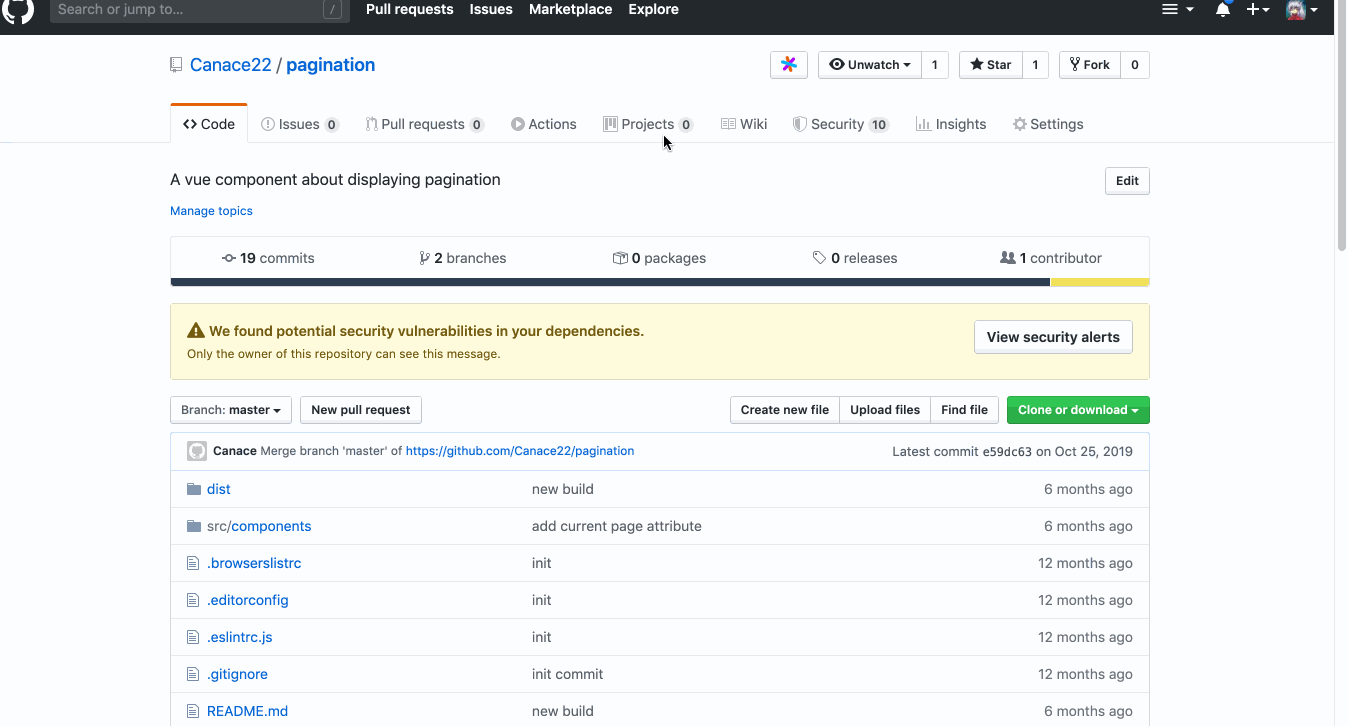The image size is (1348, 726).
Task: Click the src/components folder icon
Action: [194, 526]
